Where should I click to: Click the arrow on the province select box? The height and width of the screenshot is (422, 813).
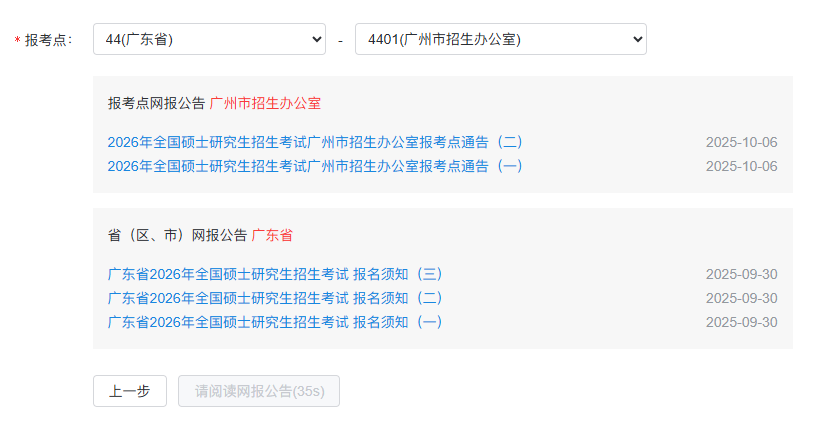(317, 39)
